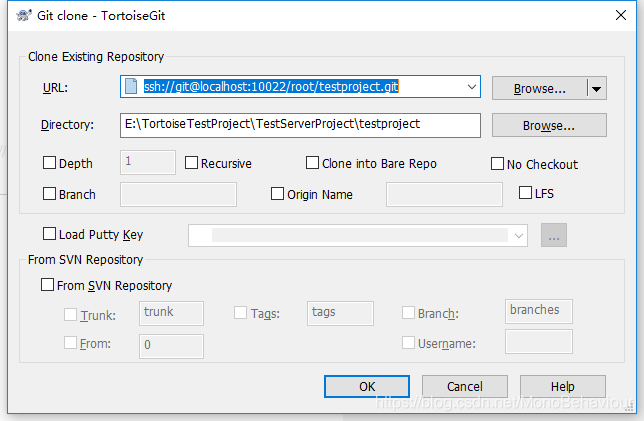Enable the Origin Name checkbox
This screenshot has width=644, height=421.
(277, 193)
